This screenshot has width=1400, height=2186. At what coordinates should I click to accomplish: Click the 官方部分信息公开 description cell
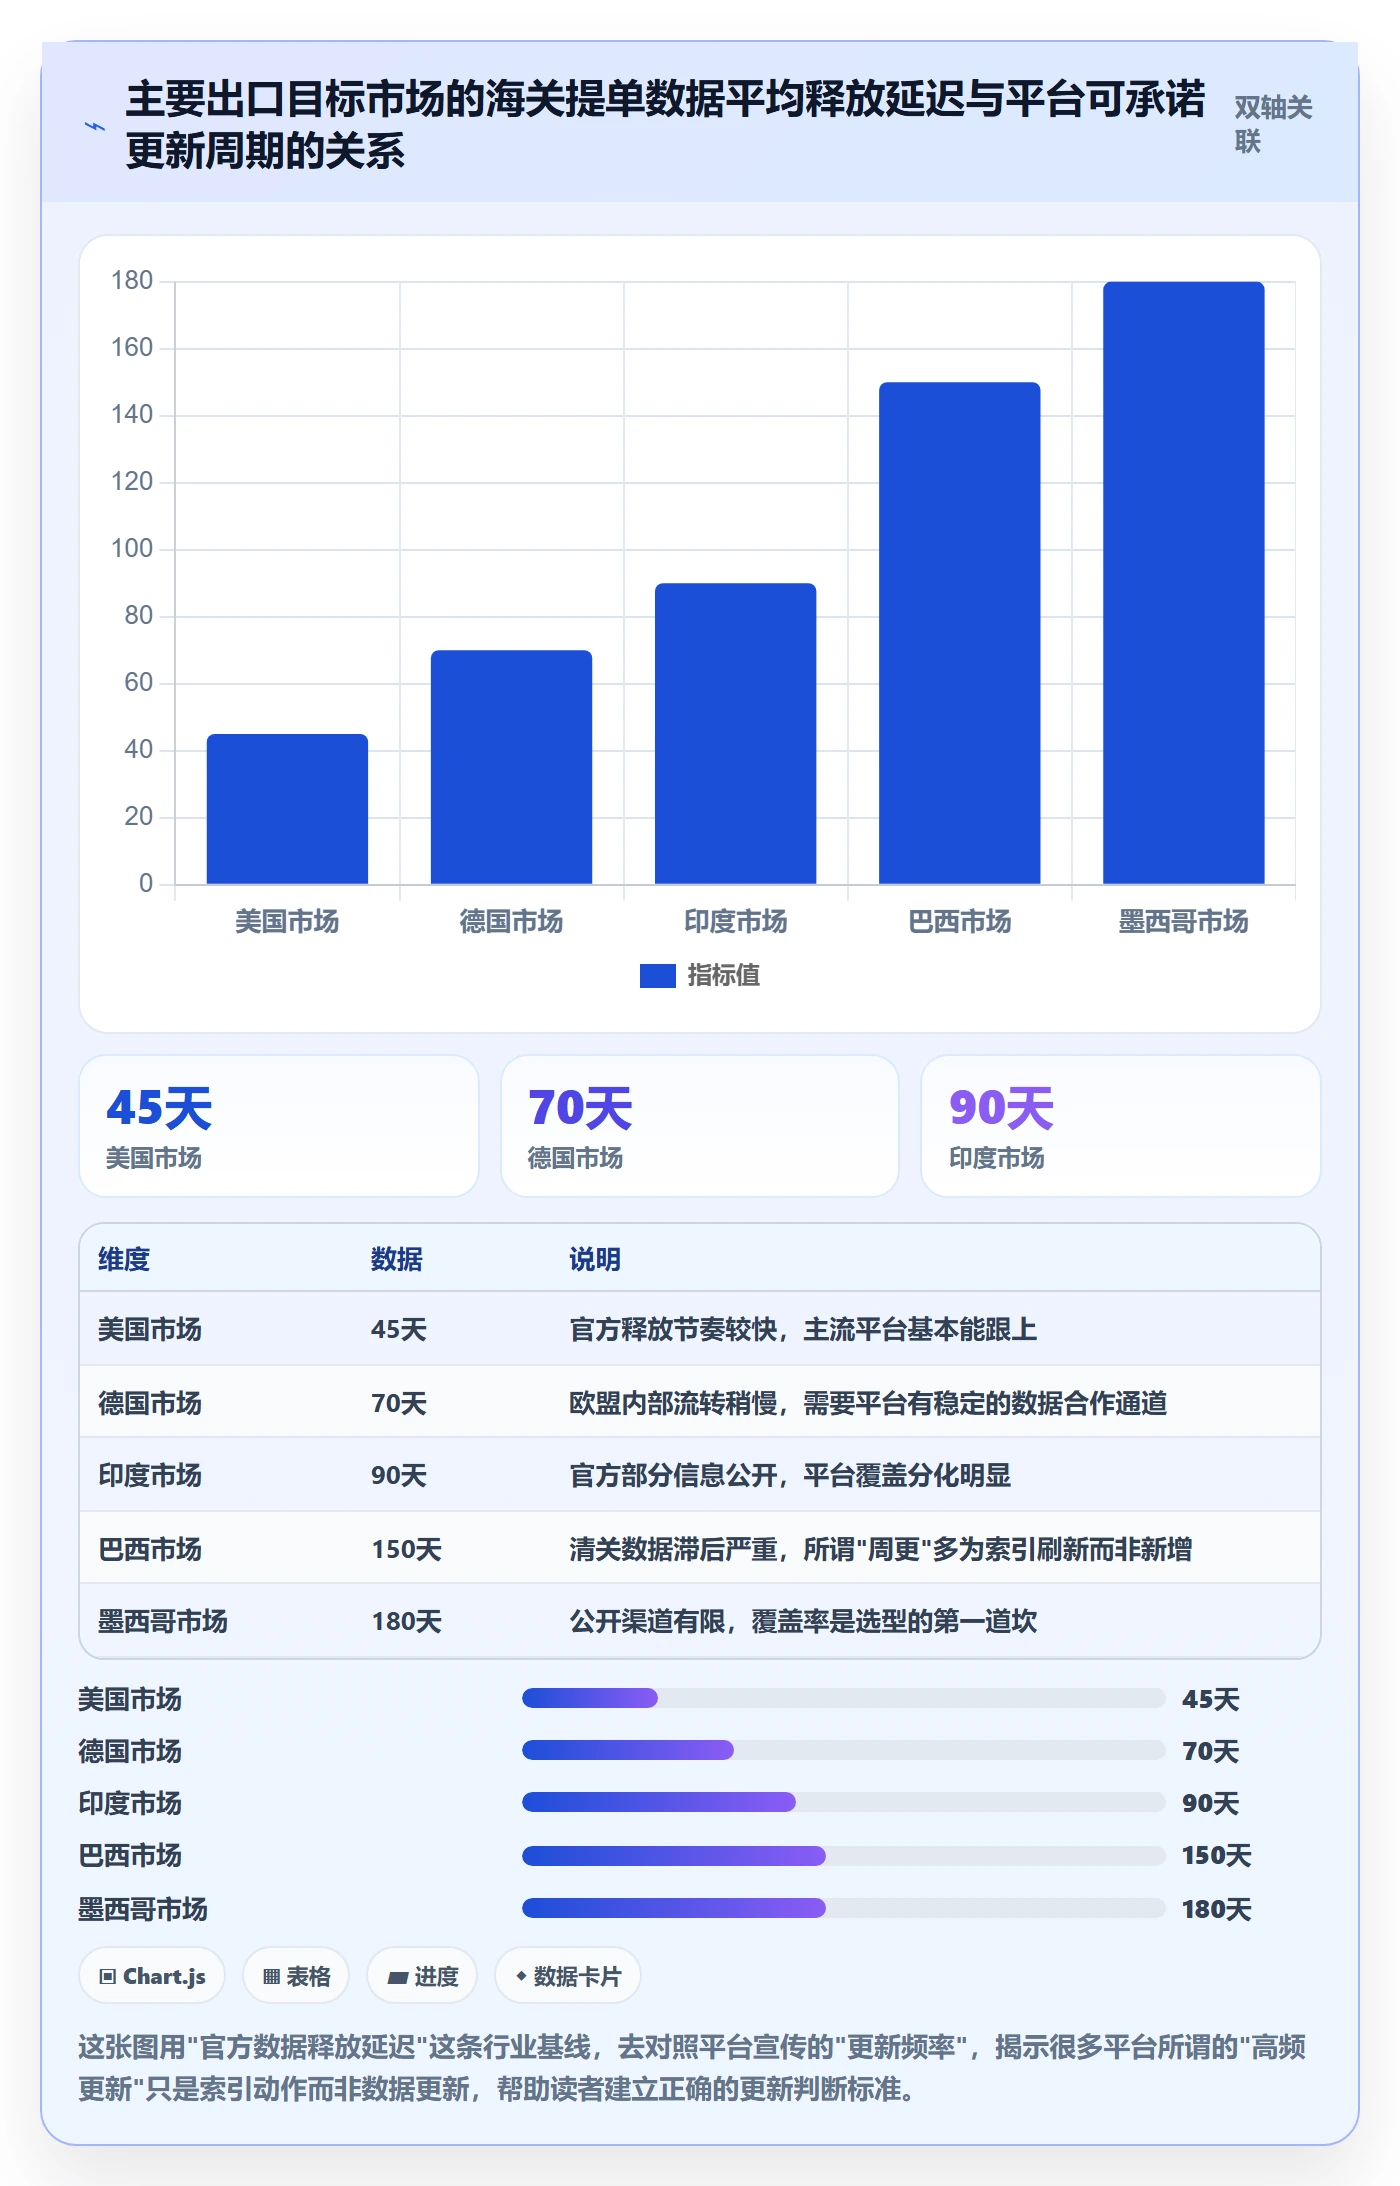pos(790,1475)
